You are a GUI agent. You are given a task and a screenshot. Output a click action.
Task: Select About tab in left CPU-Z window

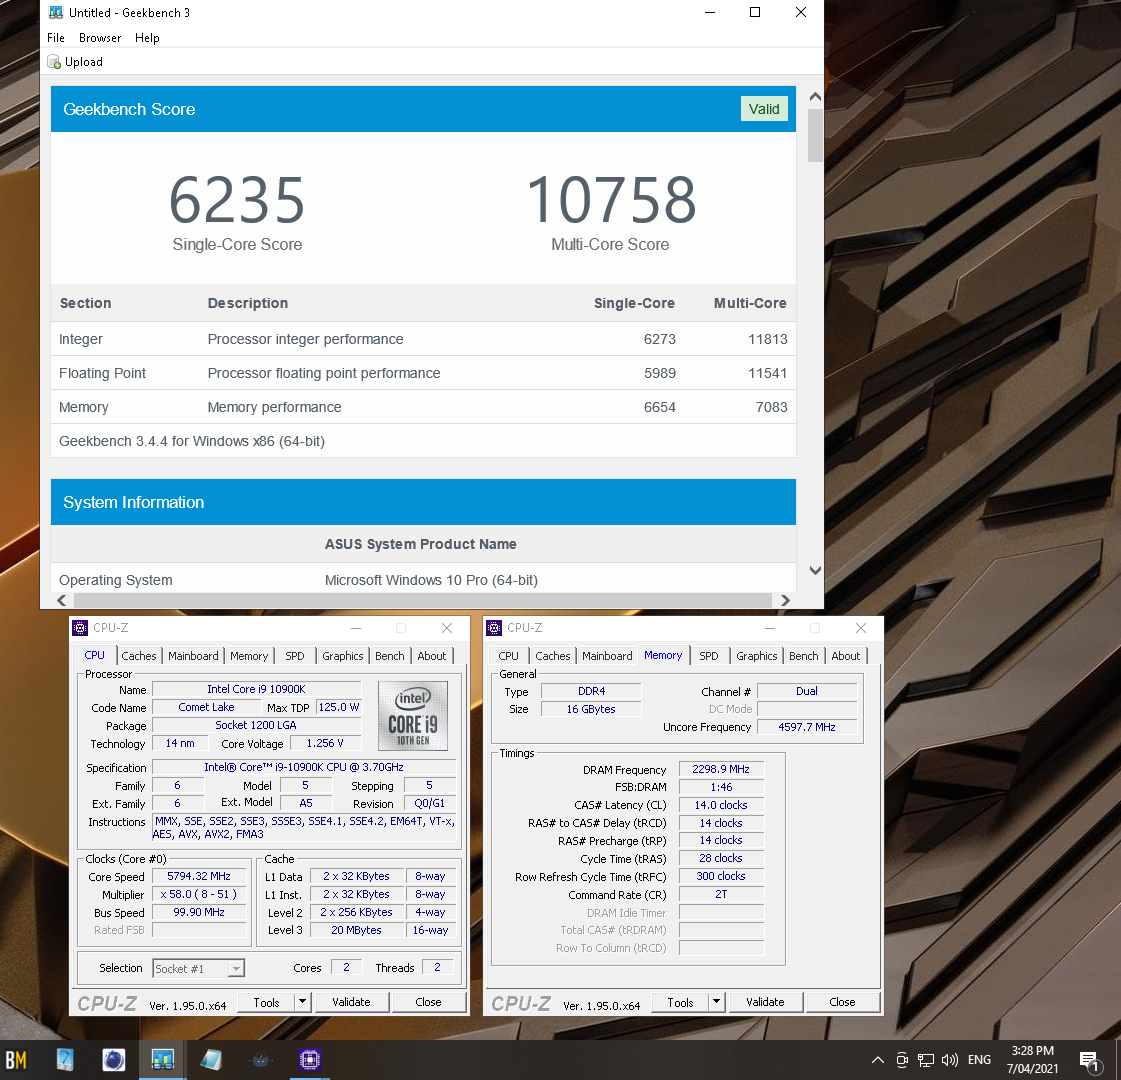coord(432,656)
